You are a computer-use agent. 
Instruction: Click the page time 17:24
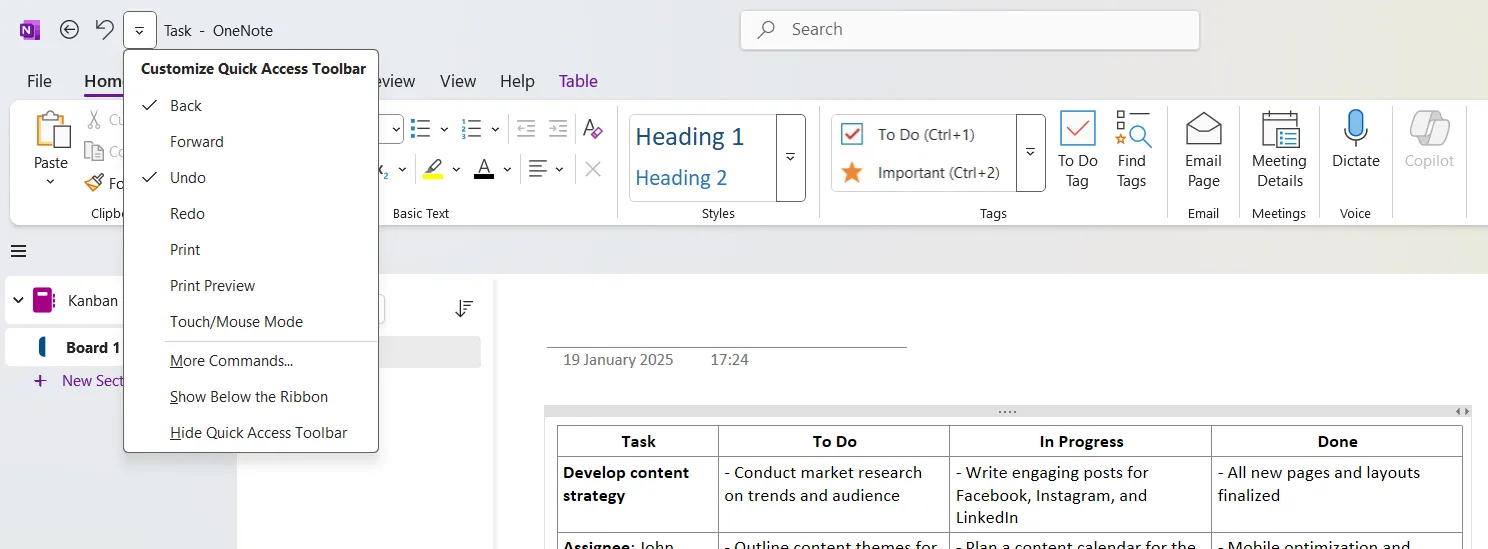[729, 360]
